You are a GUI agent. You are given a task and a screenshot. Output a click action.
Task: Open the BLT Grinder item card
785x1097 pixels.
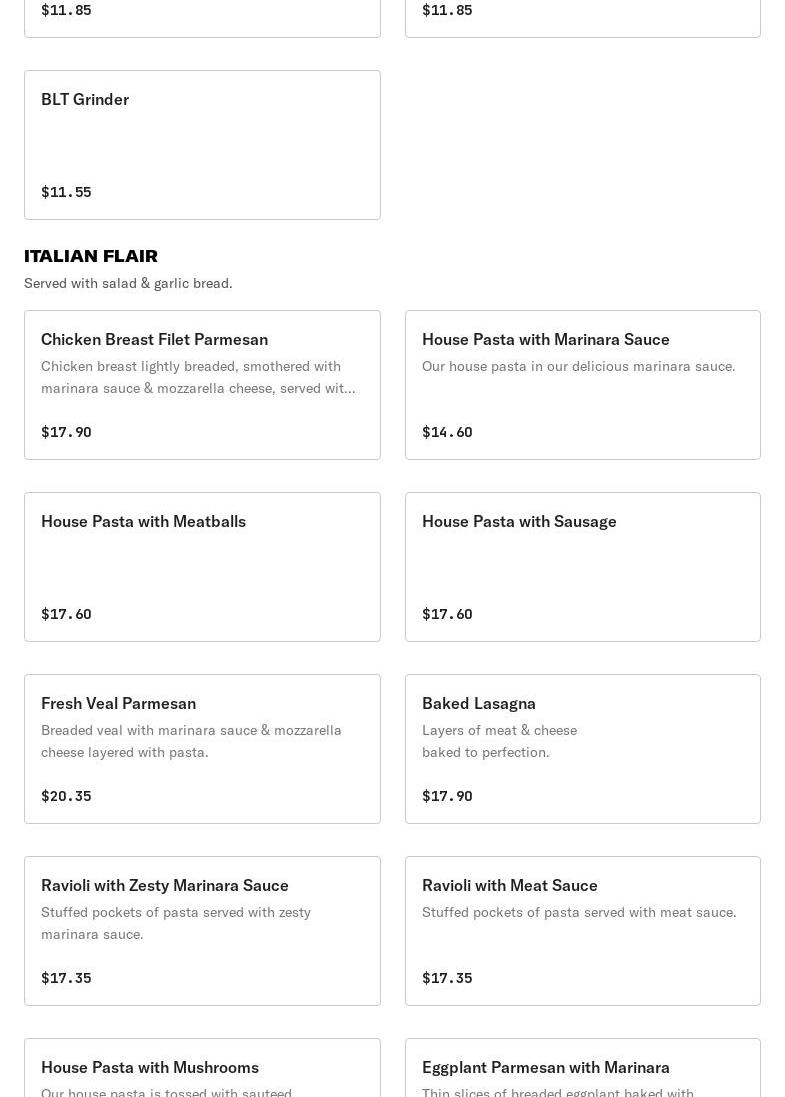(202, 144)
